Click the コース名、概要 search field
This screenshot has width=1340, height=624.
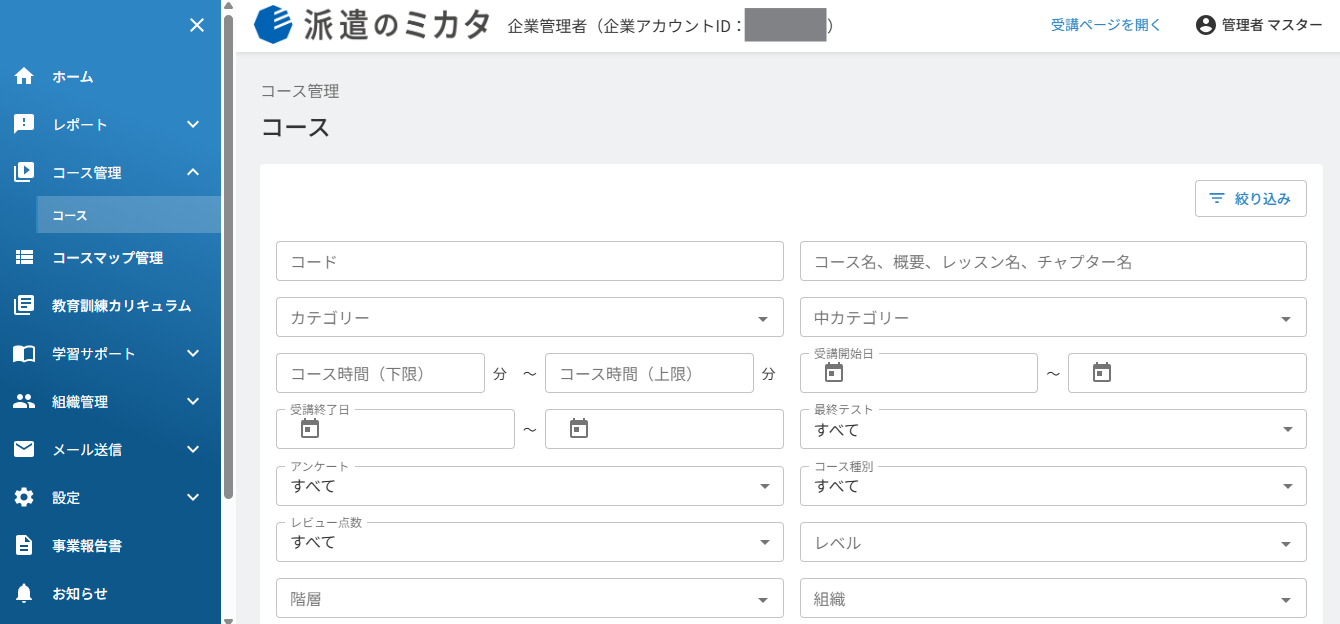pyautogui.click(x=1053, y=261)
